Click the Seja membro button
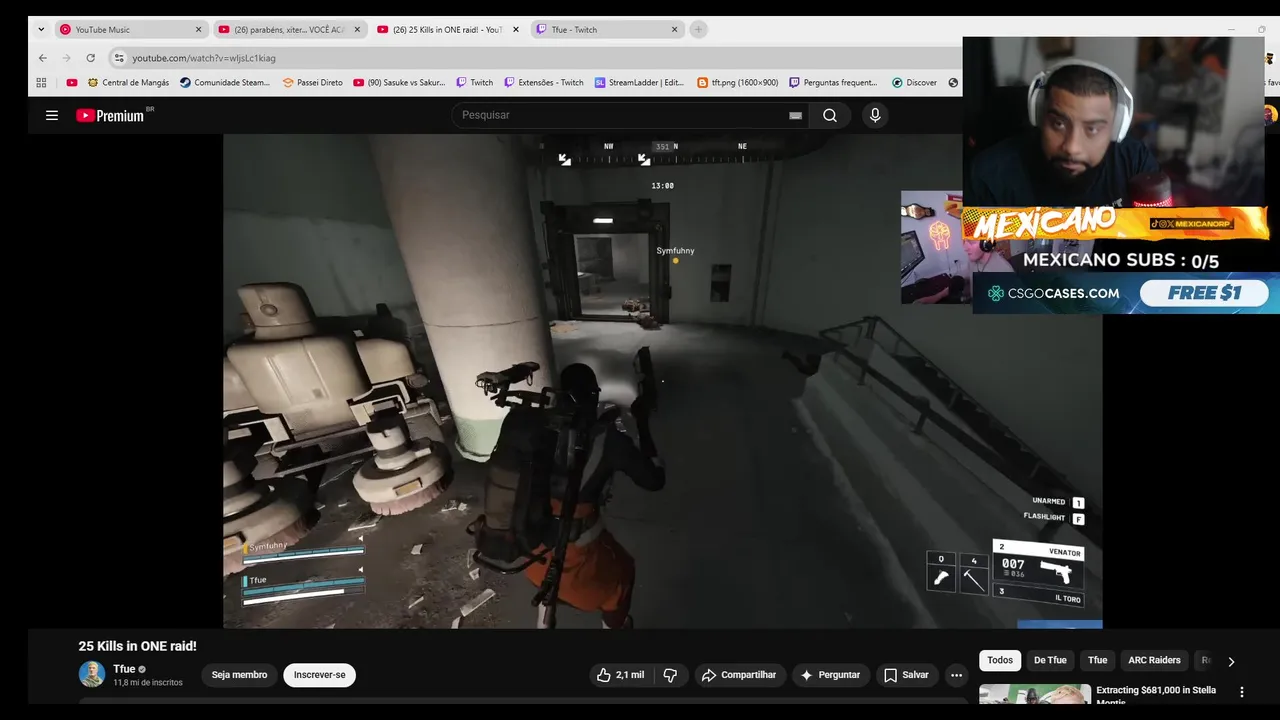The image size is (1280, 720). 239,675
